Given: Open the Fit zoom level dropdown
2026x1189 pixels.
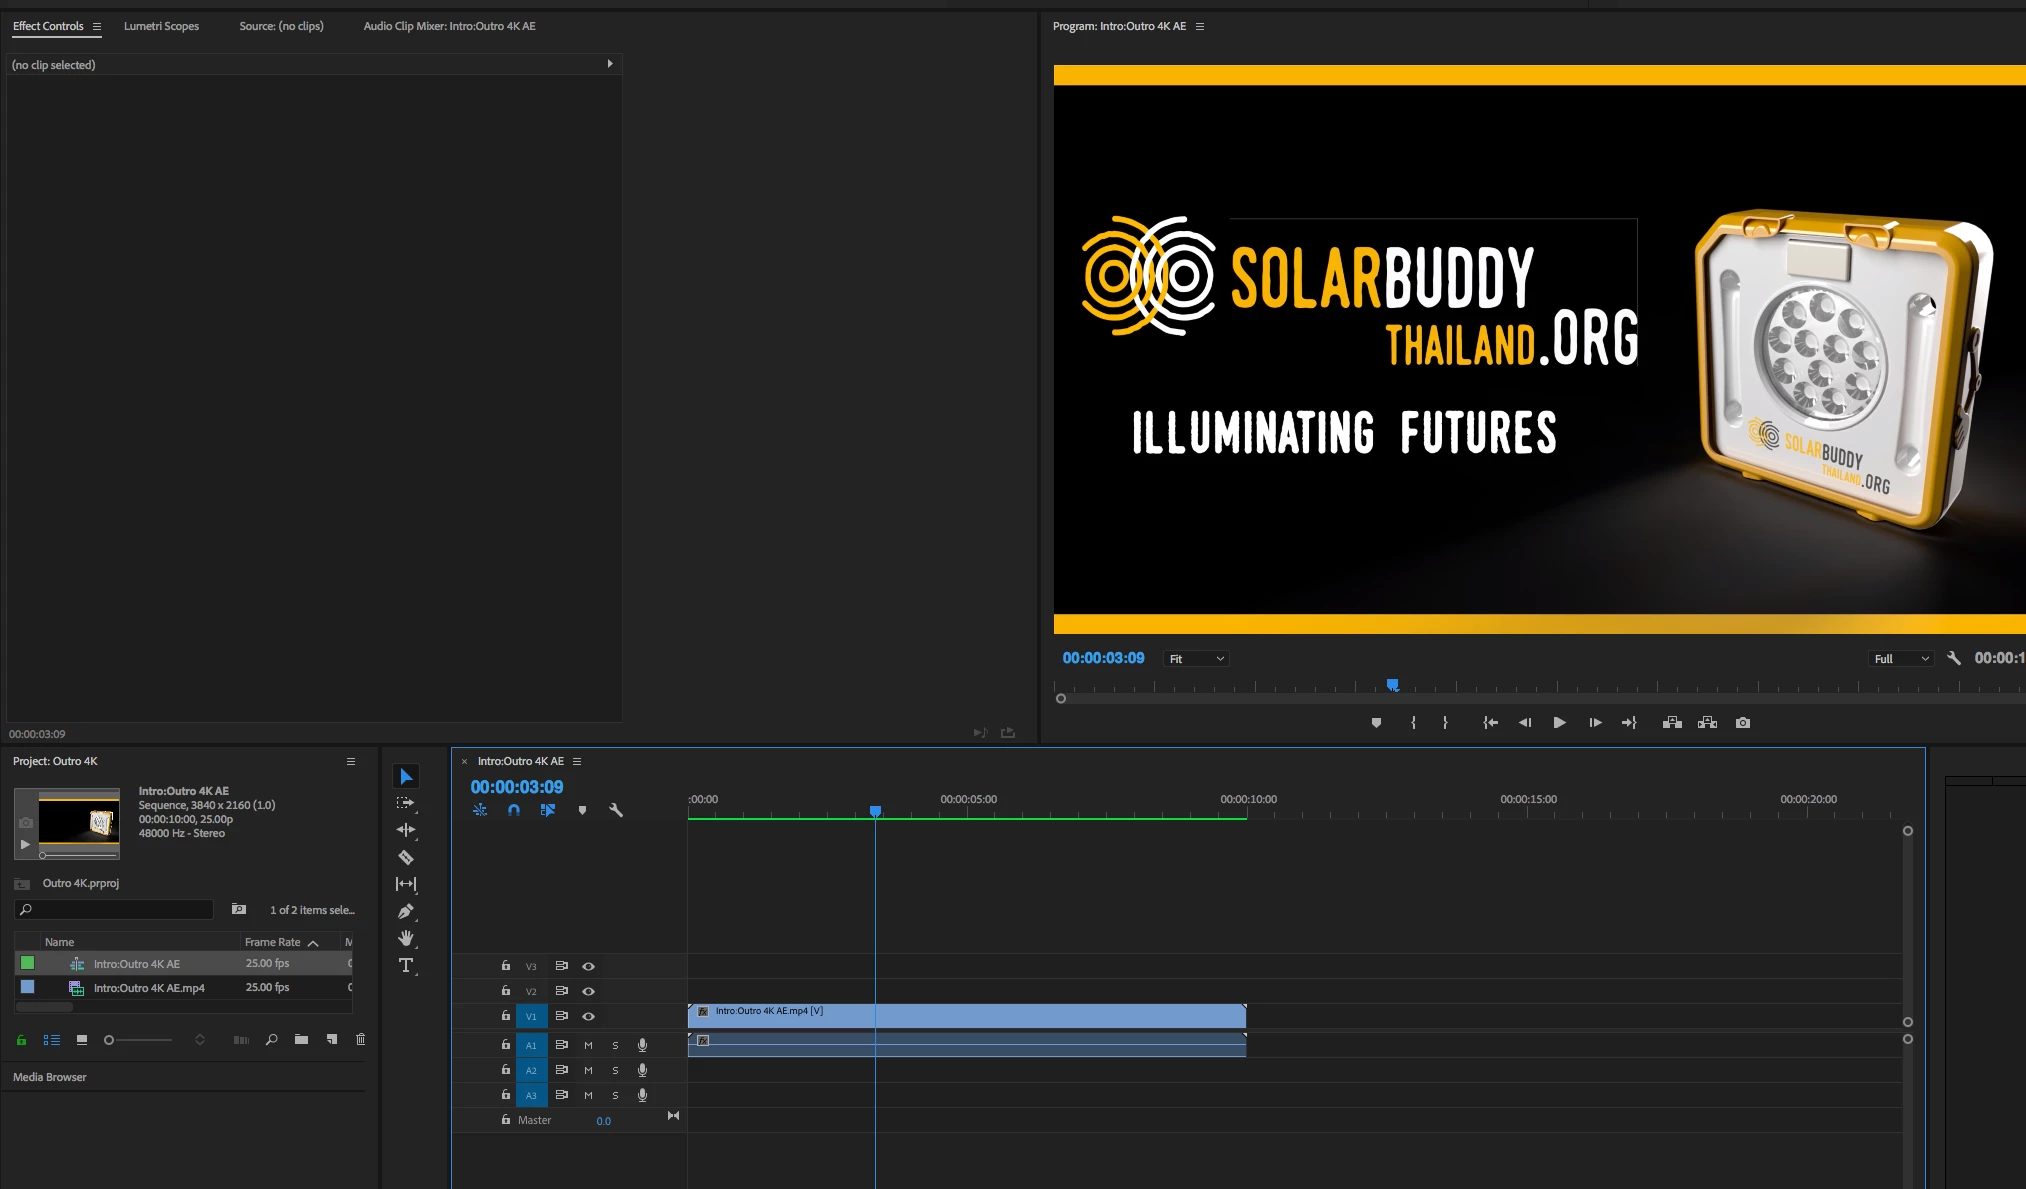Looking at the screenshot, I should point(1196,659).
